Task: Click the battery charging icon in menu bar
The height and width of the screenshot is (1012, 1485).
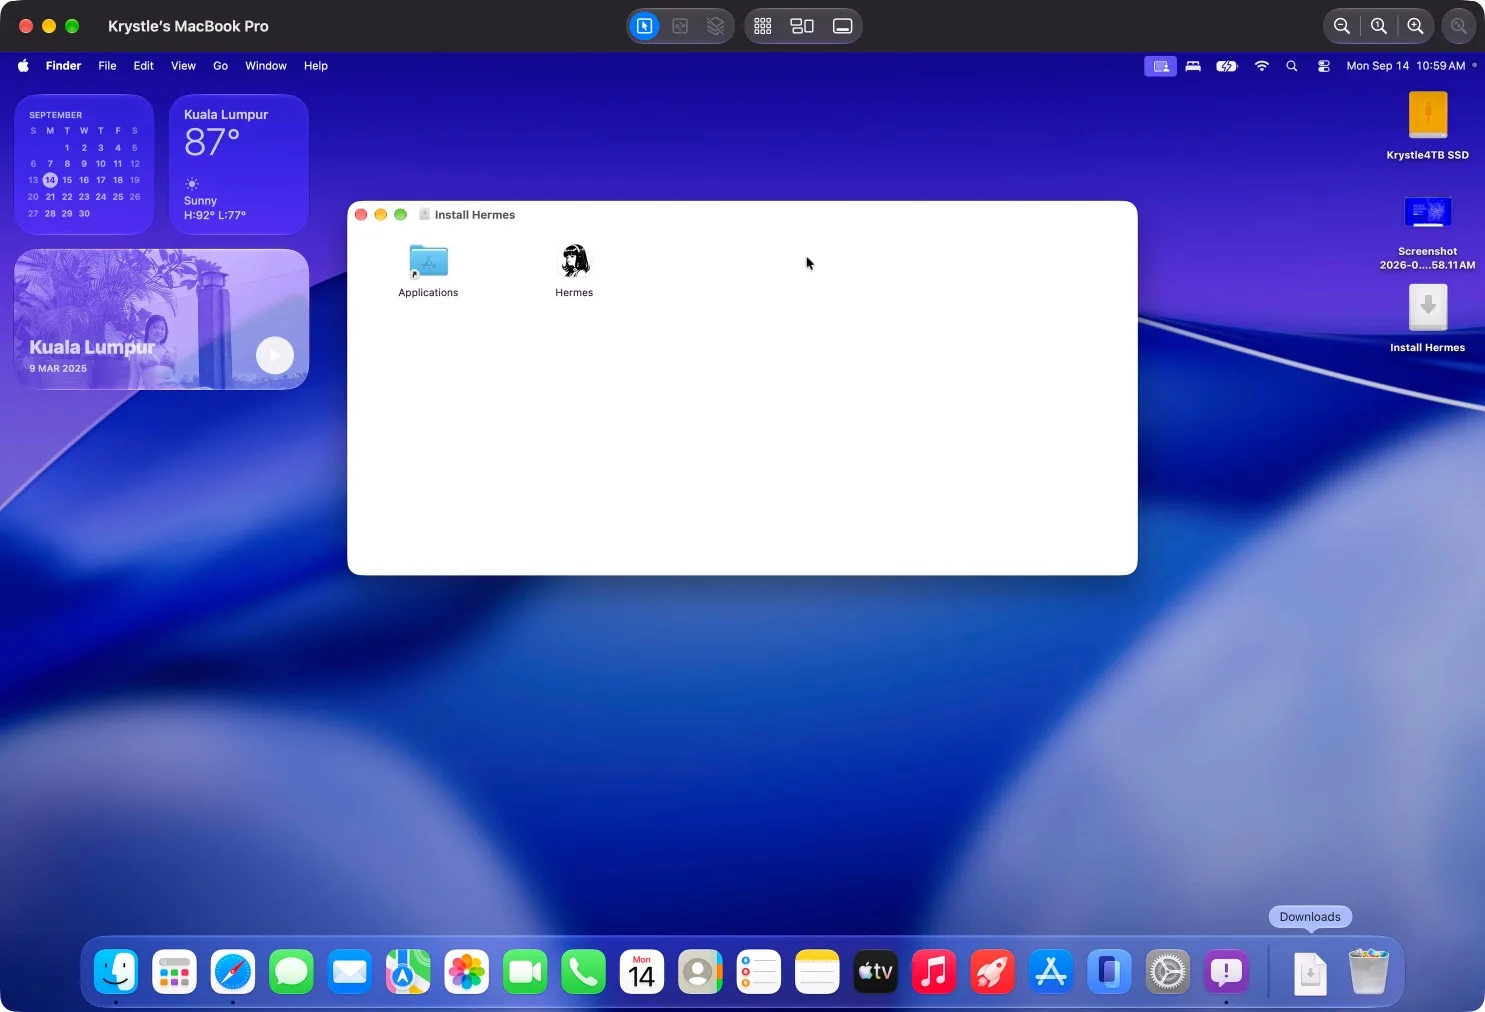Action: 1227,66
